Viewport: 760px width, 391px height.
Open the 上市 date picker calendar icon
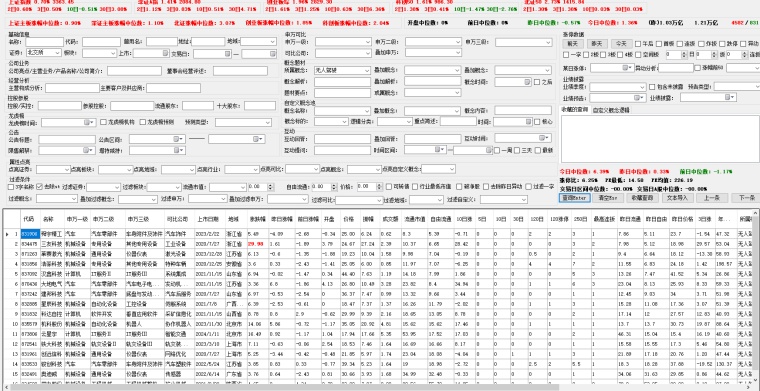164,53
